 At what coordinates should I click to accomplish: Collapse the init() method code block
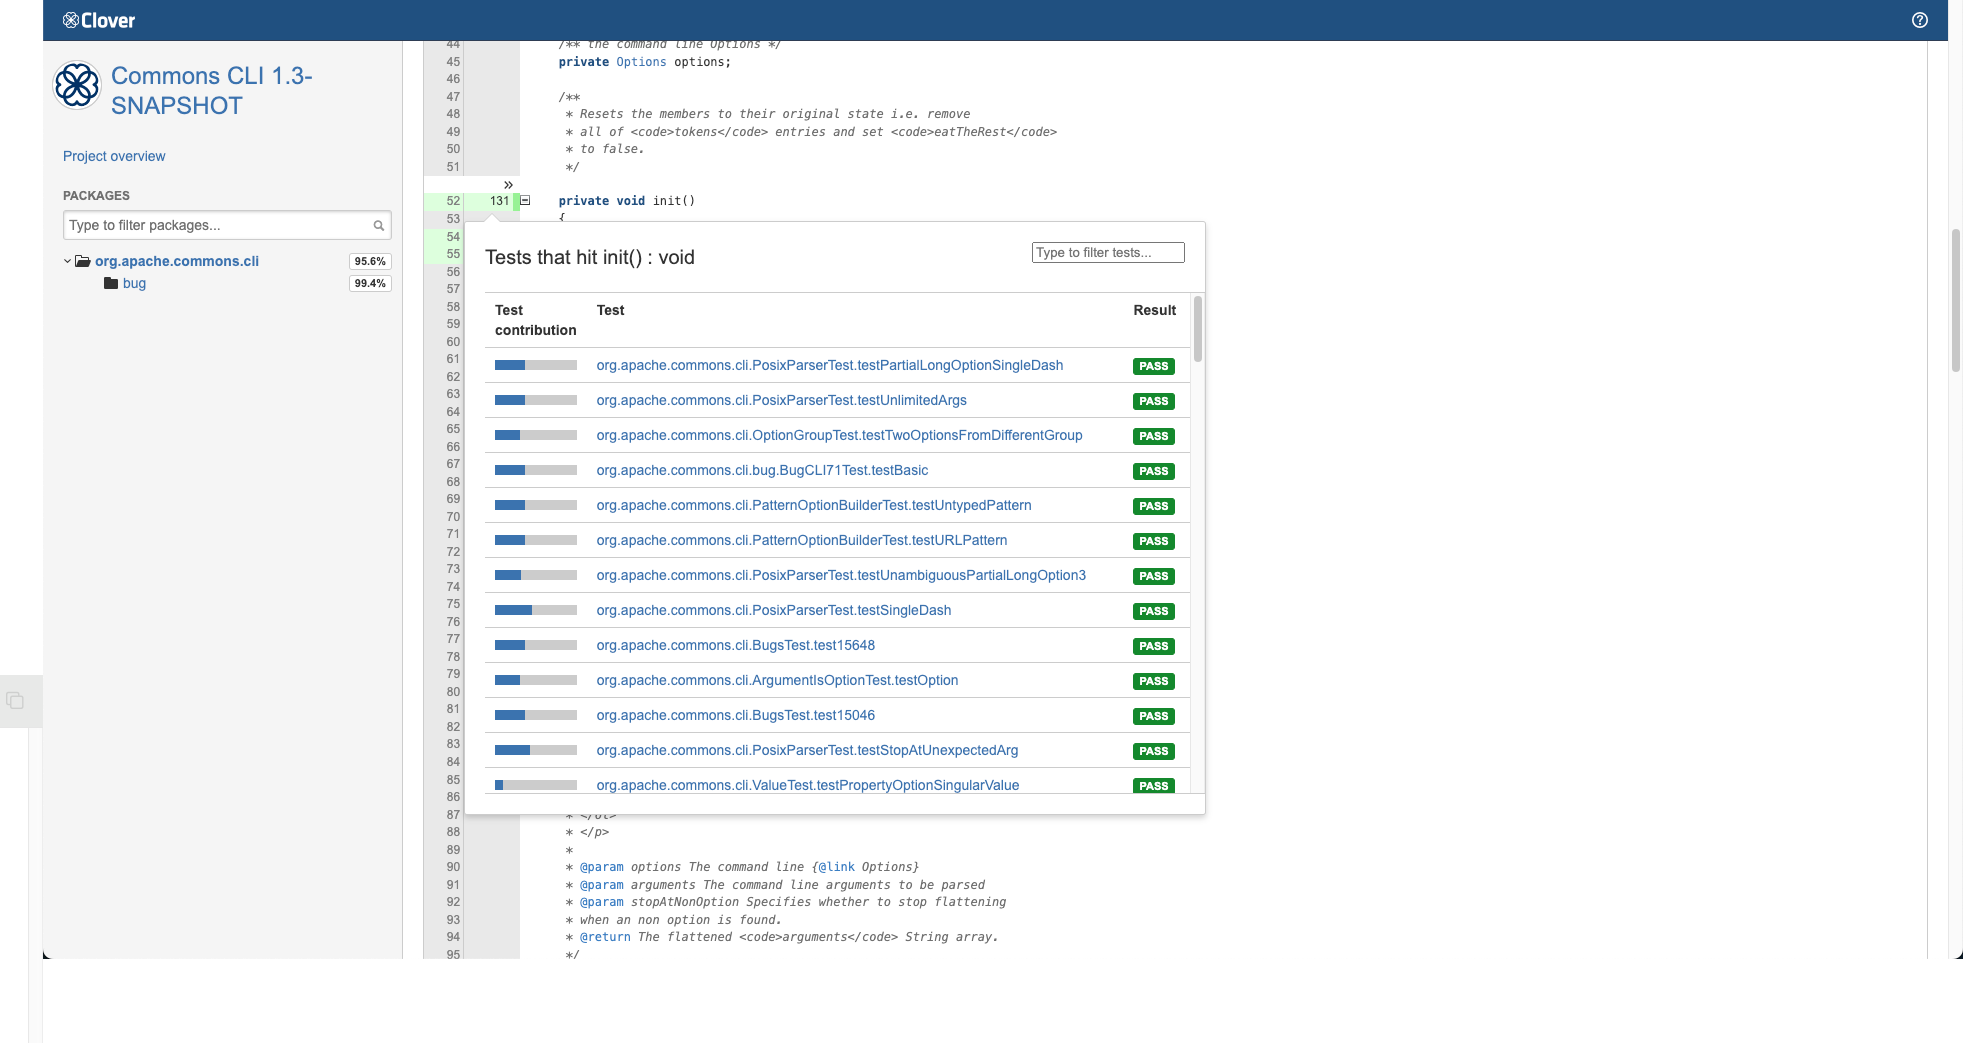[525, 201]
